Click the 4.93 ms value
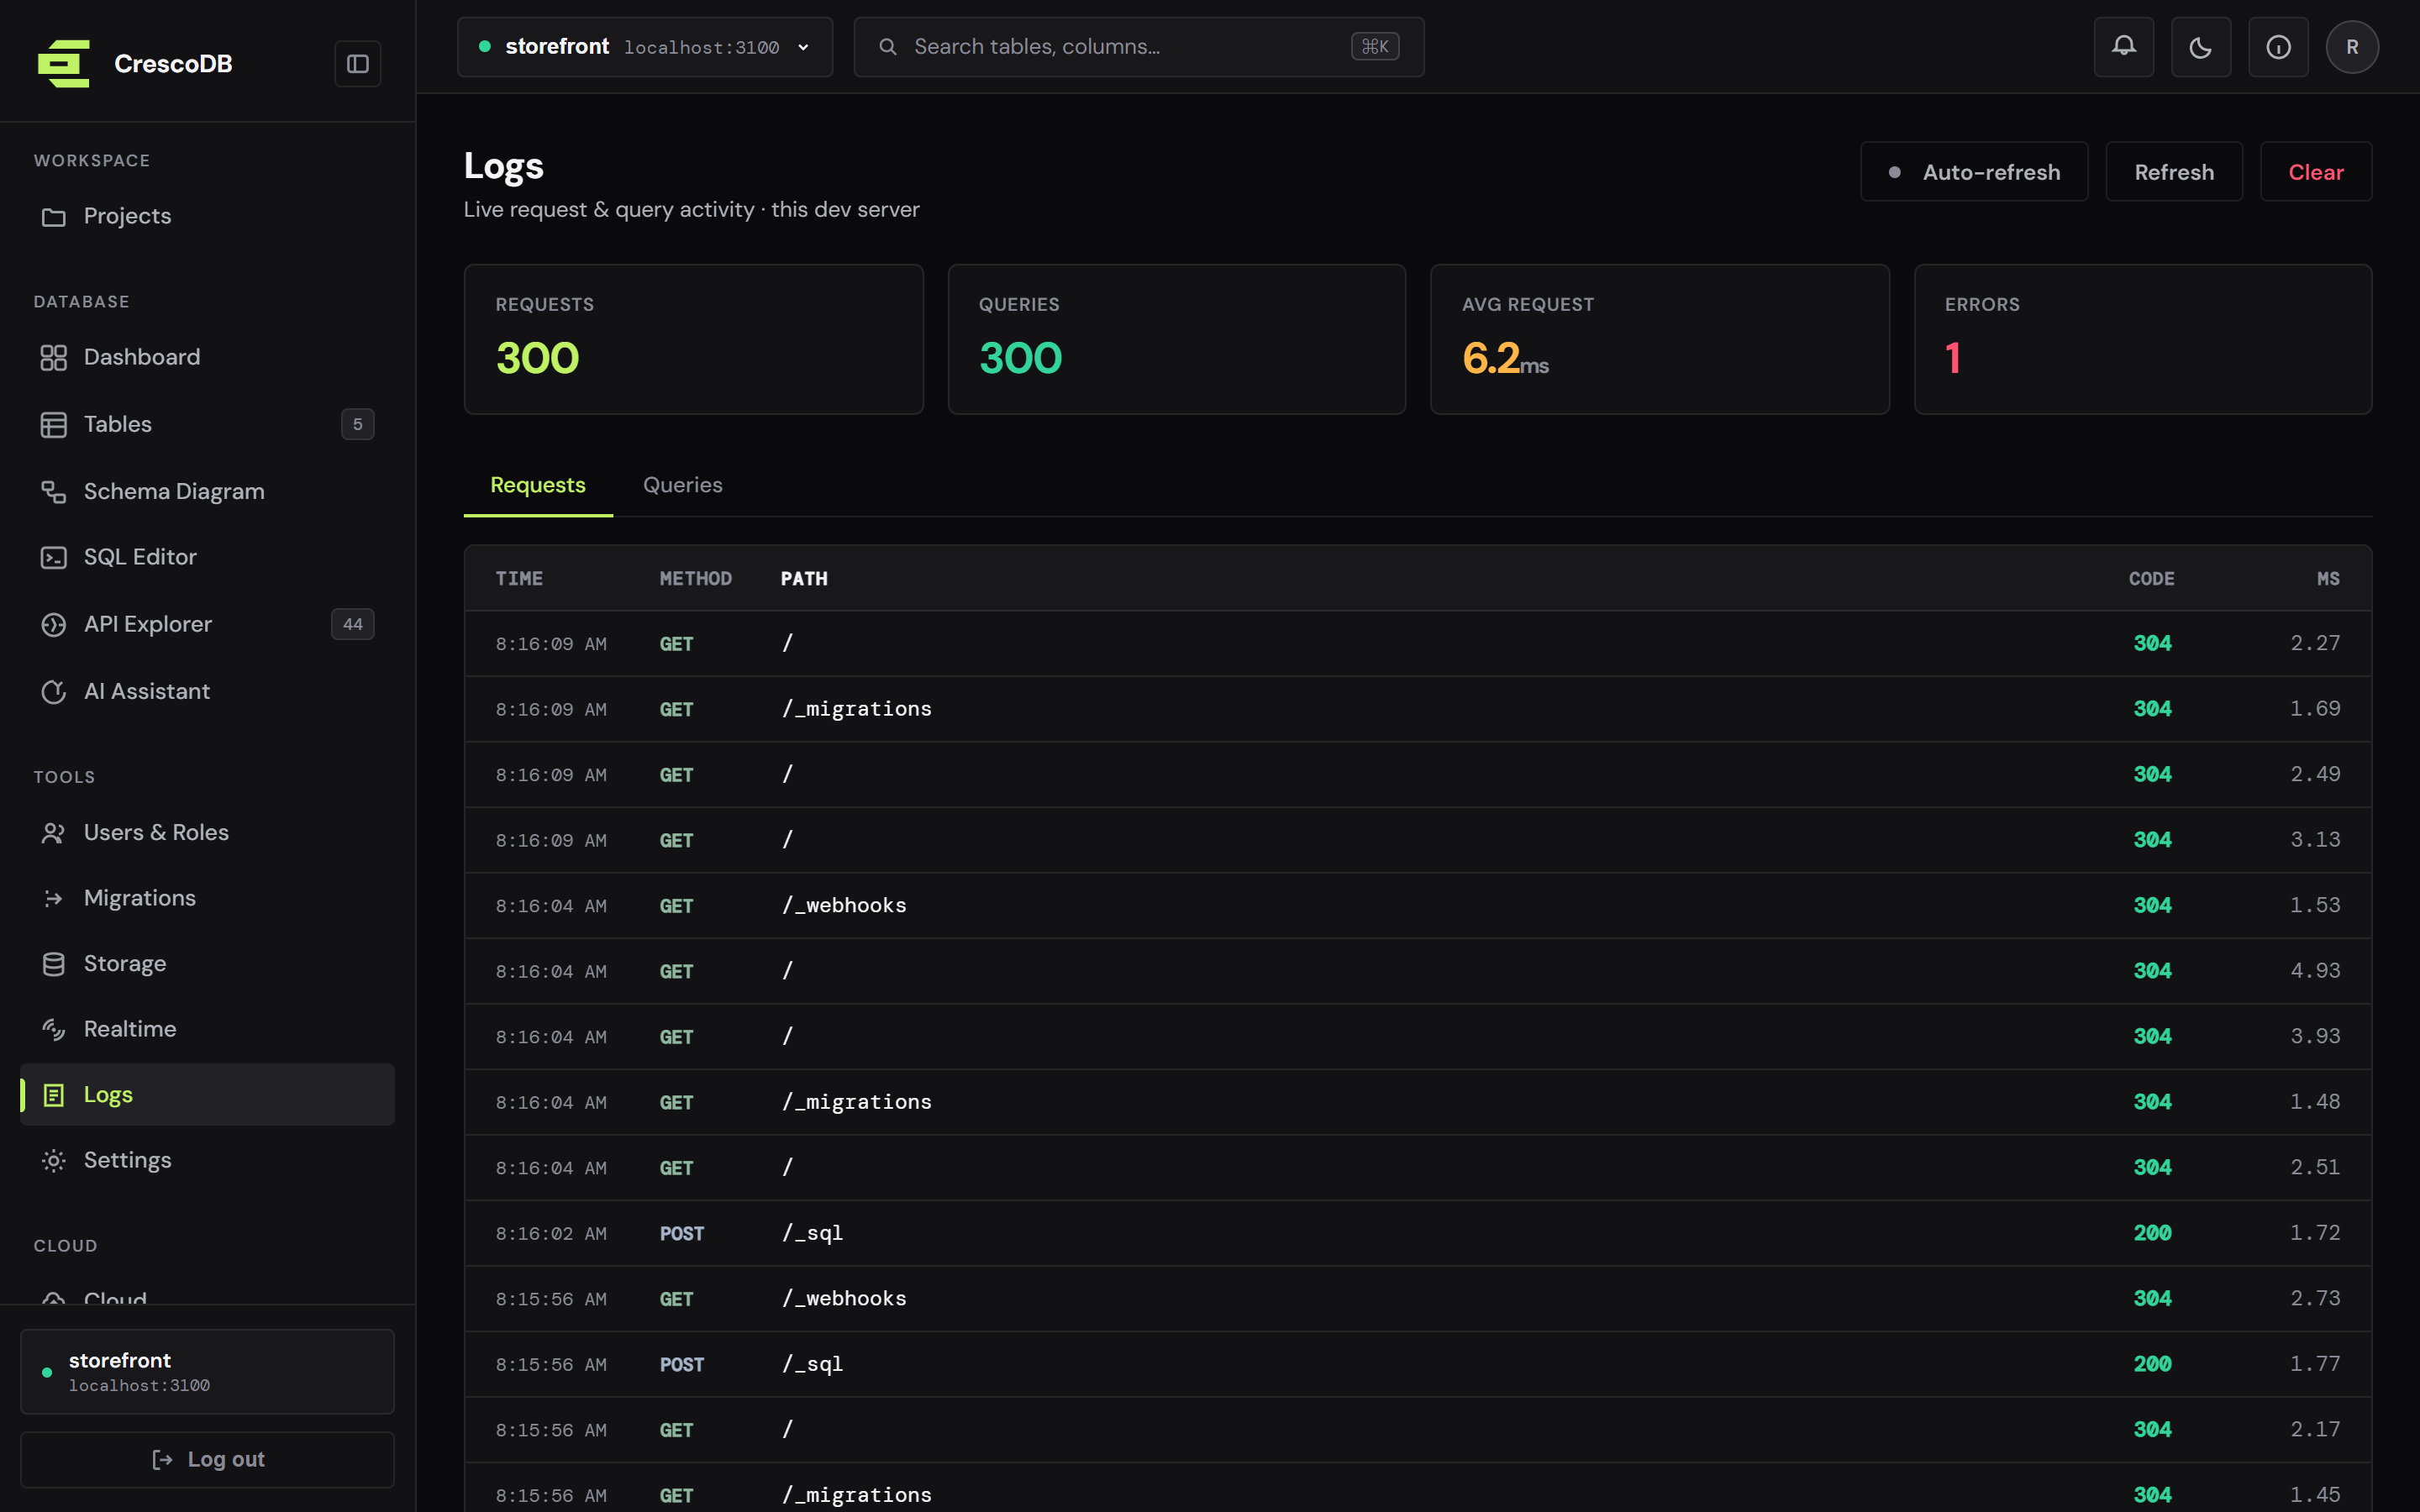 [2315, 971]
